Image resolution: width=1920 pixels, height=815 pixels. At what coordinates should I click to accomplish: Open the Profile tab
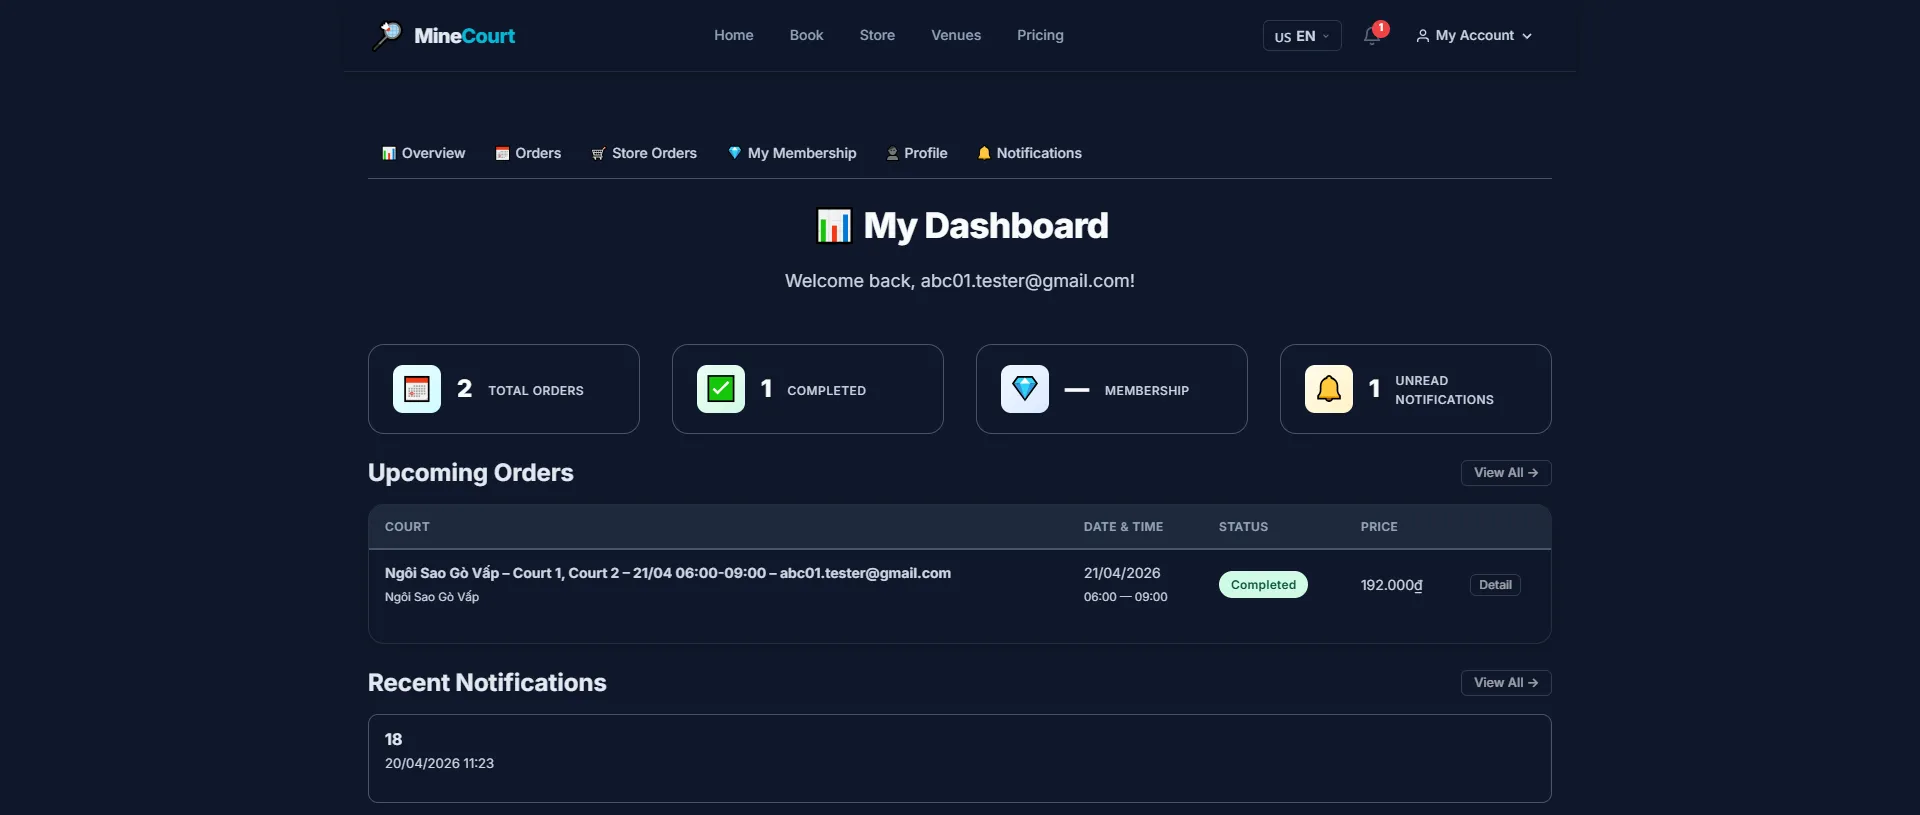pyautogui.click(x=917, y=153)
